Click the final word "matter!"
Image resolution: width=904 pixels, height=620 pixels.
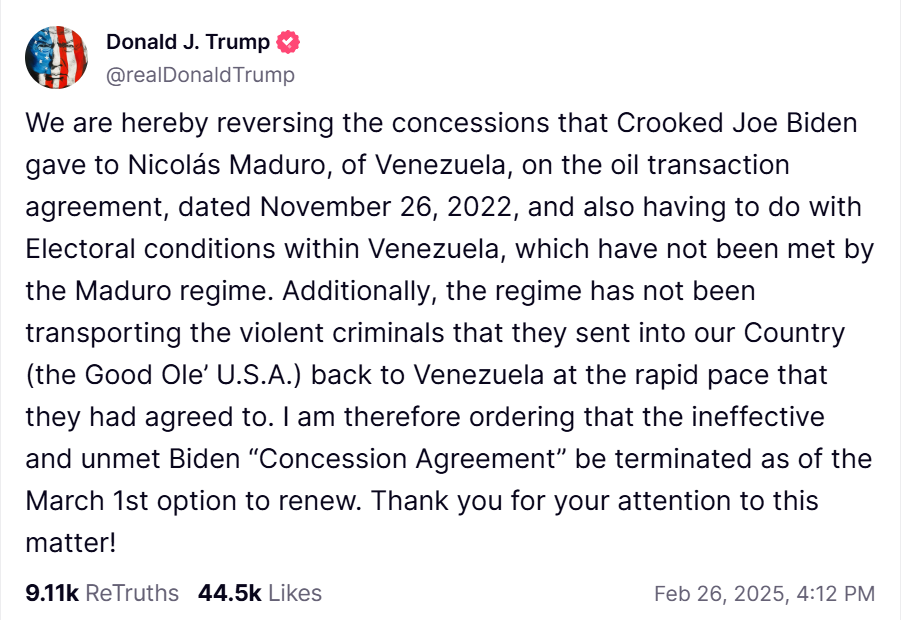(x=71, y=543)
